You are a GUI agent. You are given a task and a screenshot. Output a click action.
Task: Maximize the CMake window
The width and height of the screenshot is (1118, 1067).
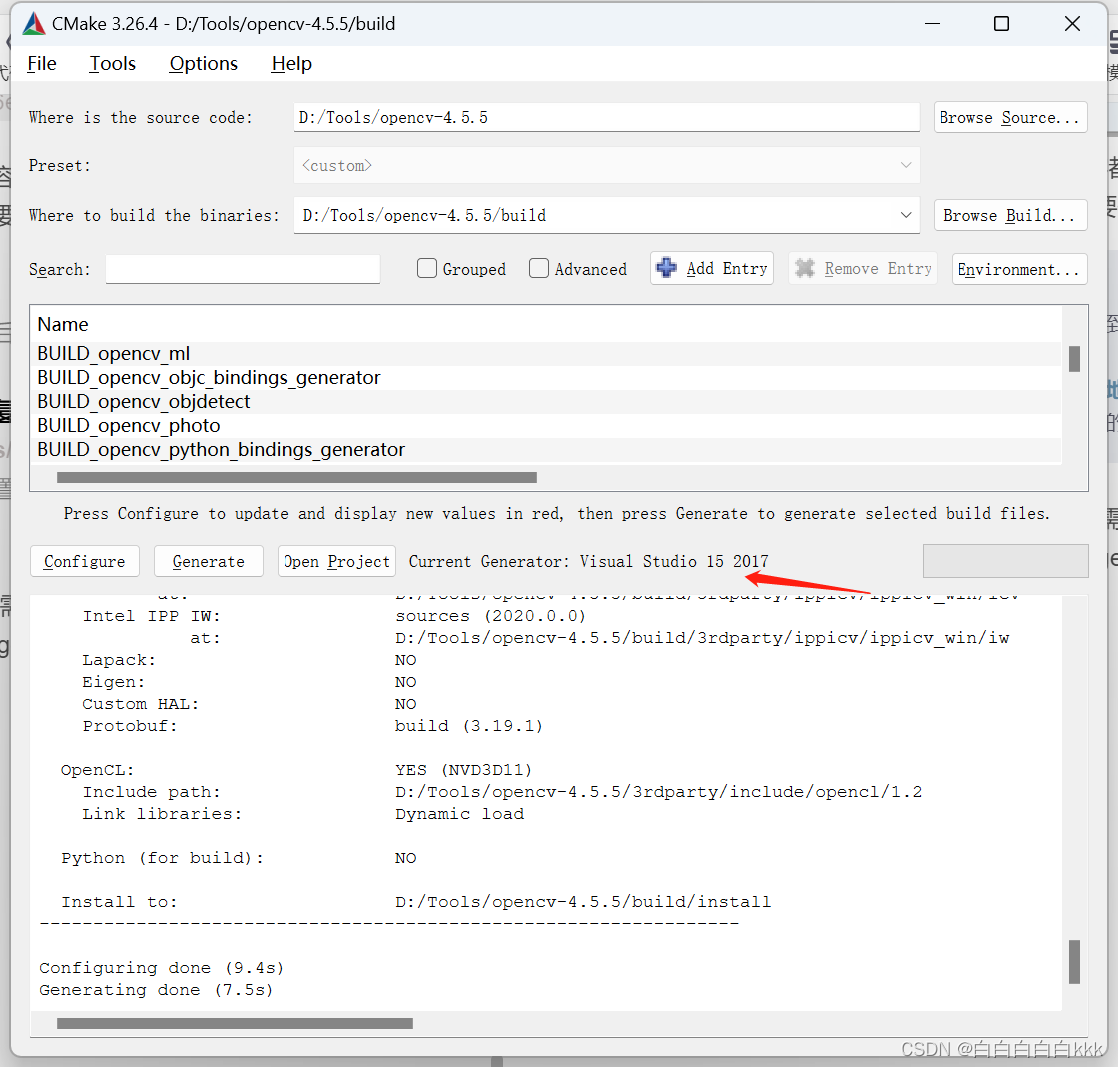pos(1001,24)
